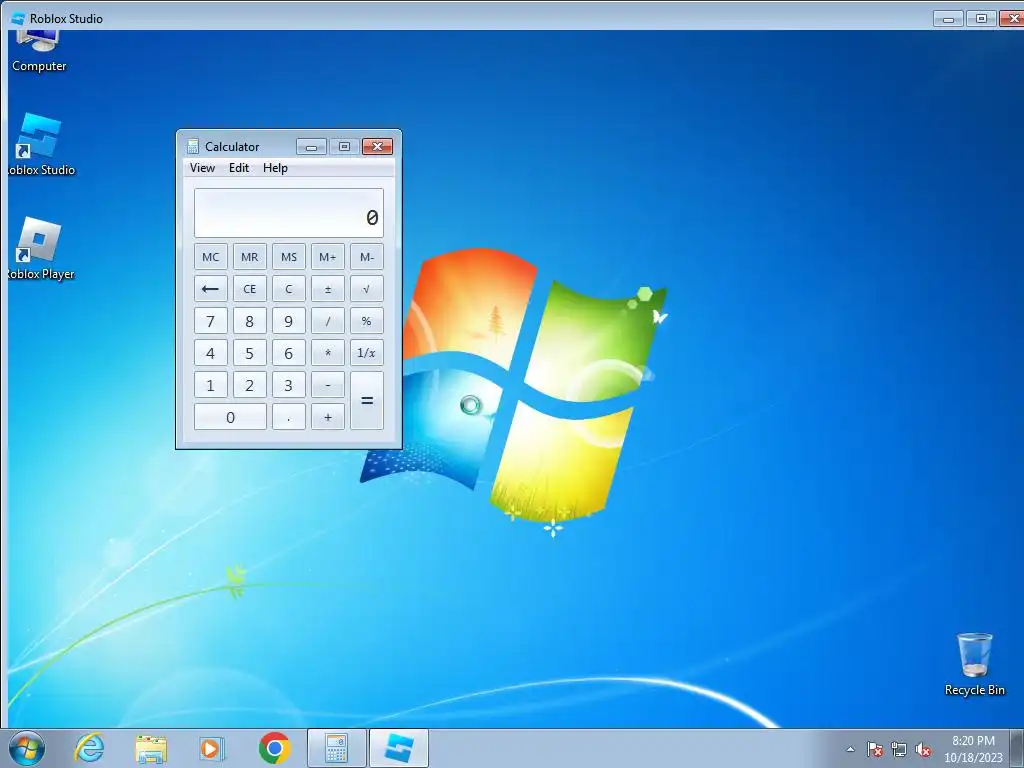Click the number 9 key
Viewport: 1024px width, 768px height.
[x=289, y=321]
